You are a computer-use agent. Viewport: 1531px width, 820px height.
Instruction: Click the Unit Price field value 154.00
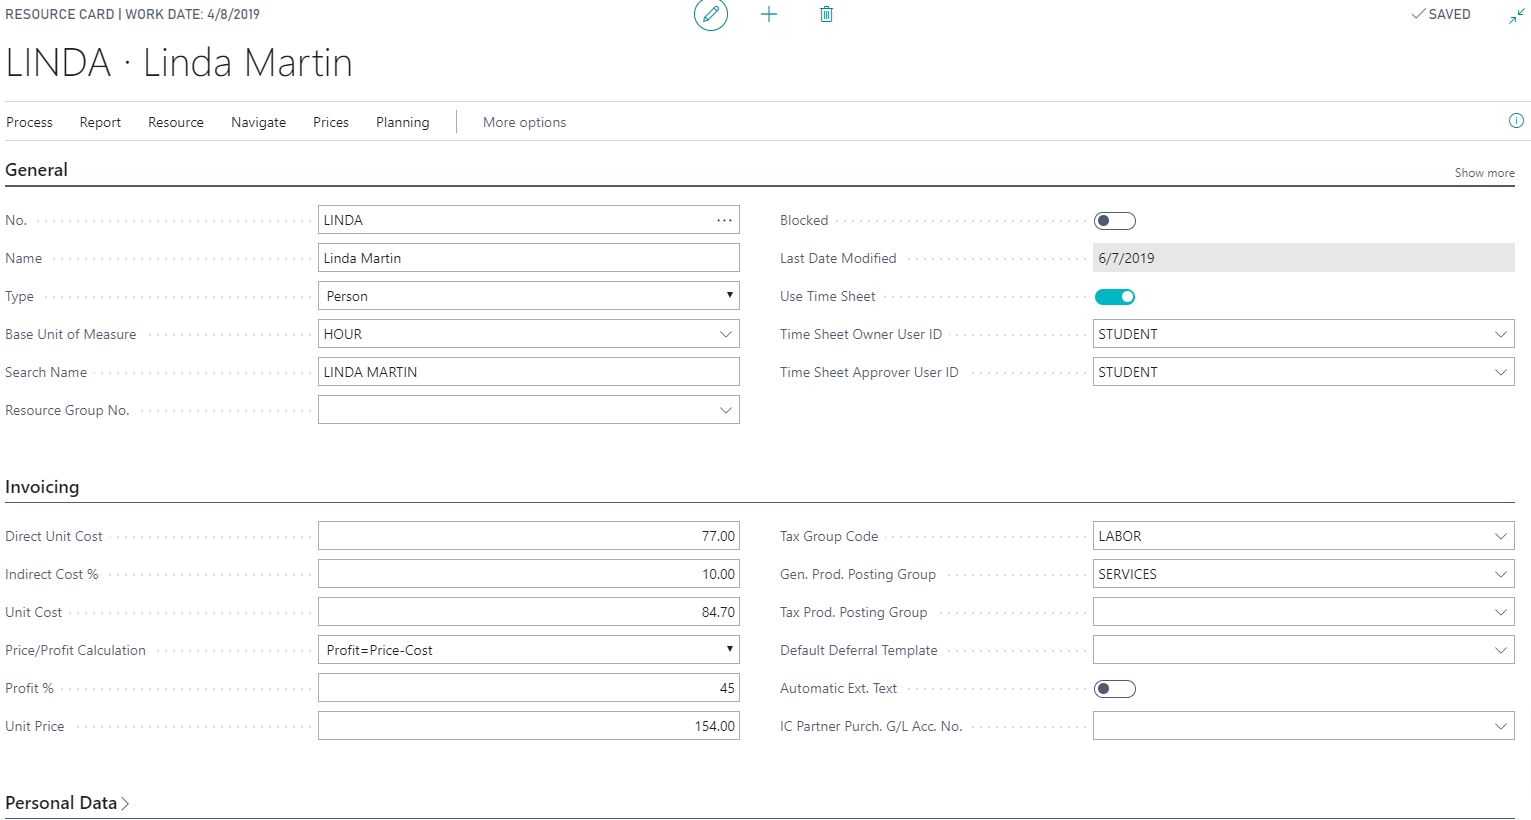529,726
